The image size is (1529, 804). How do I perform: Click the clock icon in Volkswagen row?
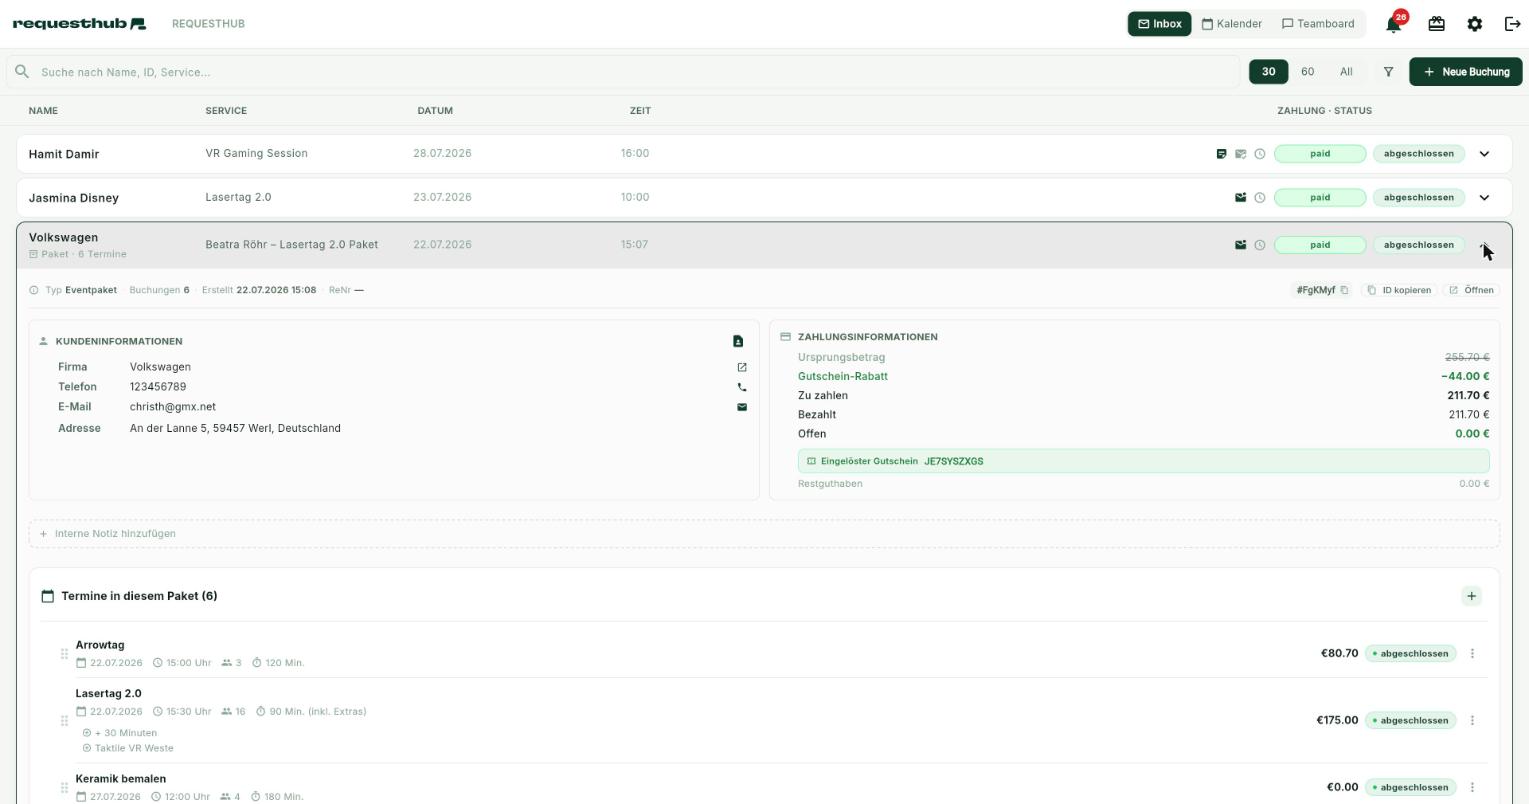pyautogui.click(x=1260, y=245)
